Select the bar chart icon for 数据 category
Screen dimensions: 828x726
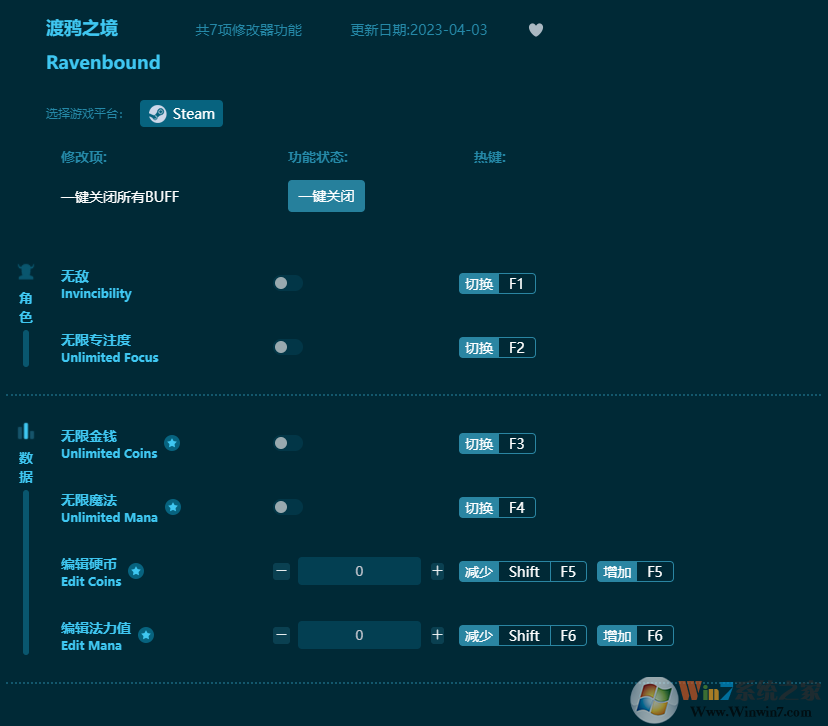point(25,431)
